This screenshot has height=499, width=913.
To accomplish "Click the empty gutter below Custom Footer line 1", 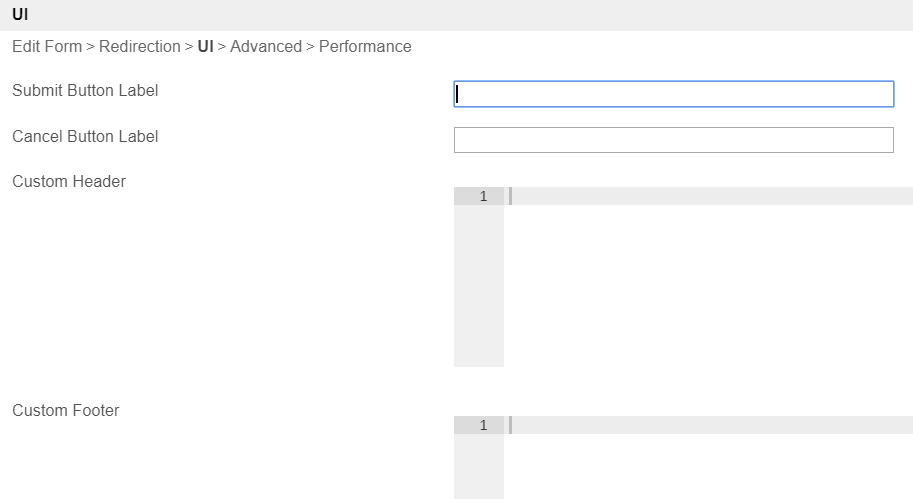I will (479, 468).
